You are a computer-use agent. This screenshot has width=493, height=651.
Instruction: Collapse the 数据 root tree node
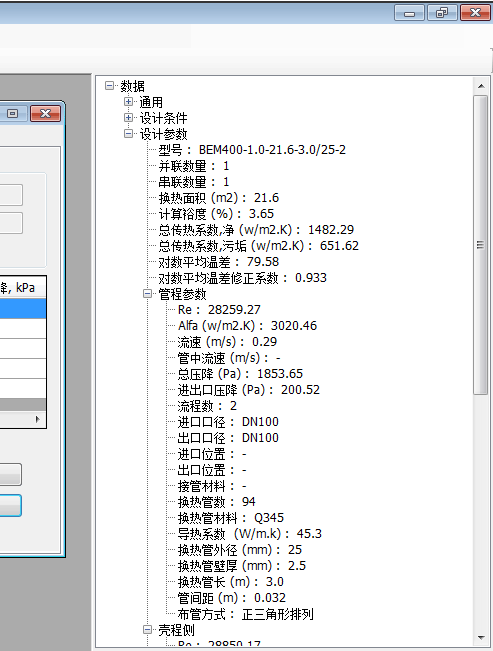coord(109,86)
